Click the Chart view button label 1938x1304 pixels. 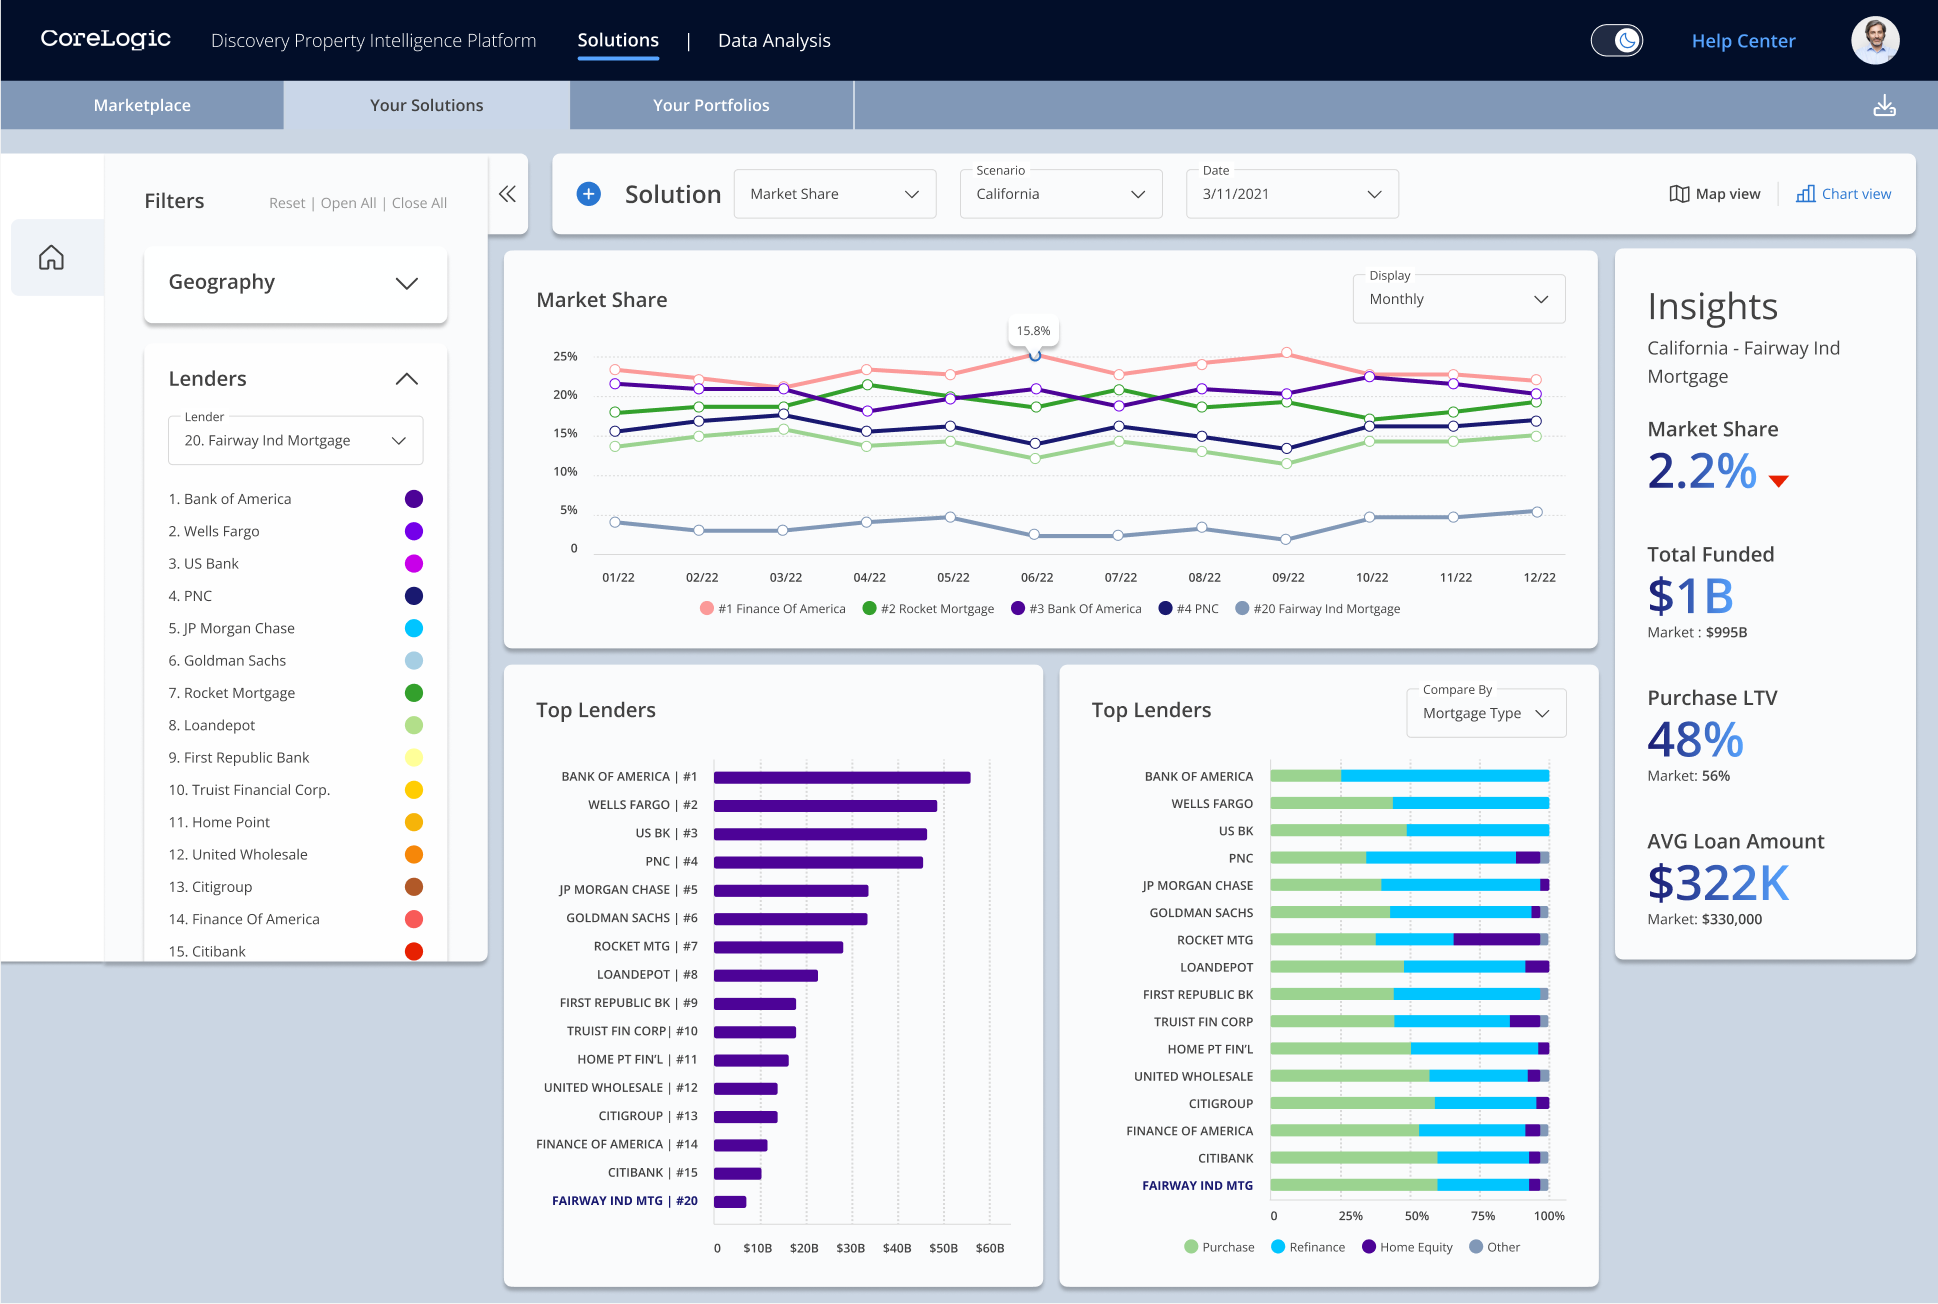[1856, 194]
